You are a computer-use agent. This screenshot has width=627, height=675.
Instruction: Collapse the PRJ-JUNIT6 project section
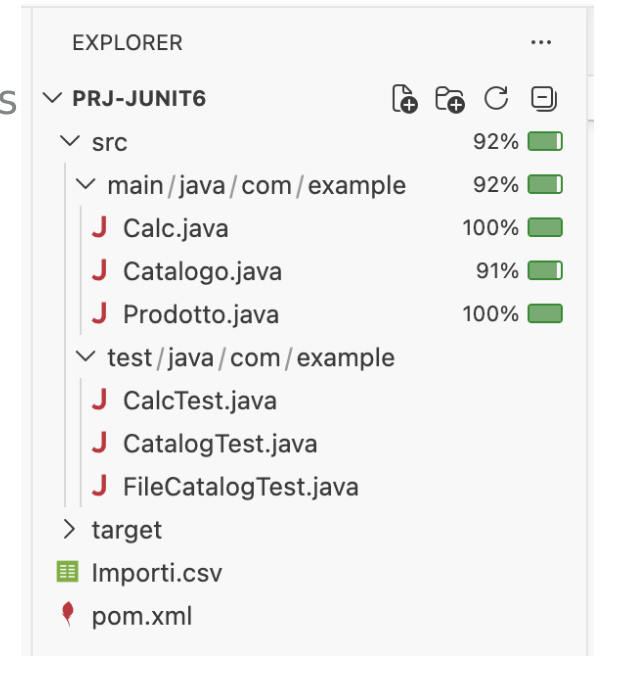coord(52,98)
